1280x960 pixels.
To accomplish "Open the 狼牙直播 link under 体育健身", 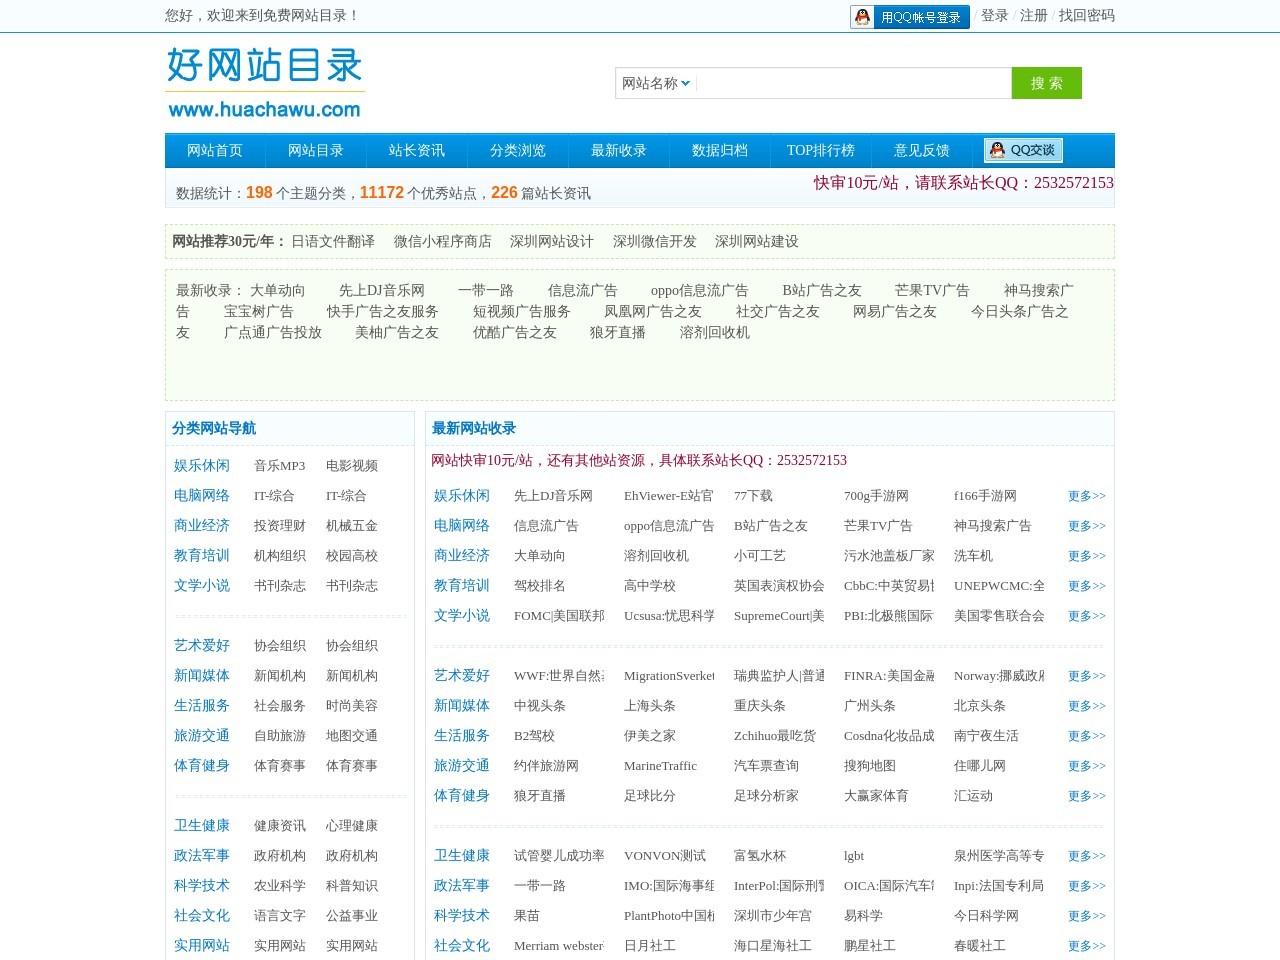I will (x=538, y=796).
